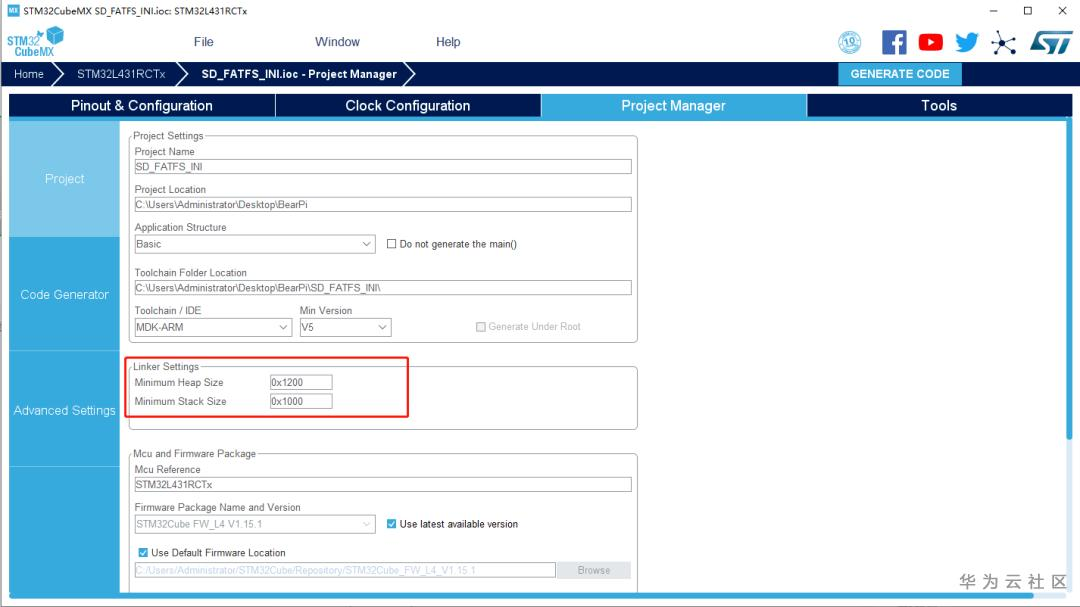This screenshot has height=607, width=1080.
Task: Open the Help menu
Action: click(x=448, y=42)
